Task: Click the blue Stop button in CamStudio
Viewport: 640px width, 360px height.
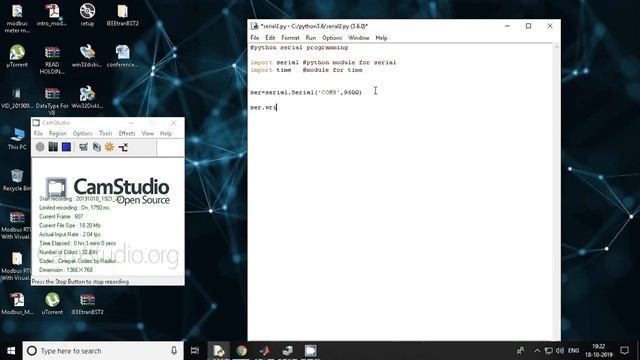Action: 66,147
